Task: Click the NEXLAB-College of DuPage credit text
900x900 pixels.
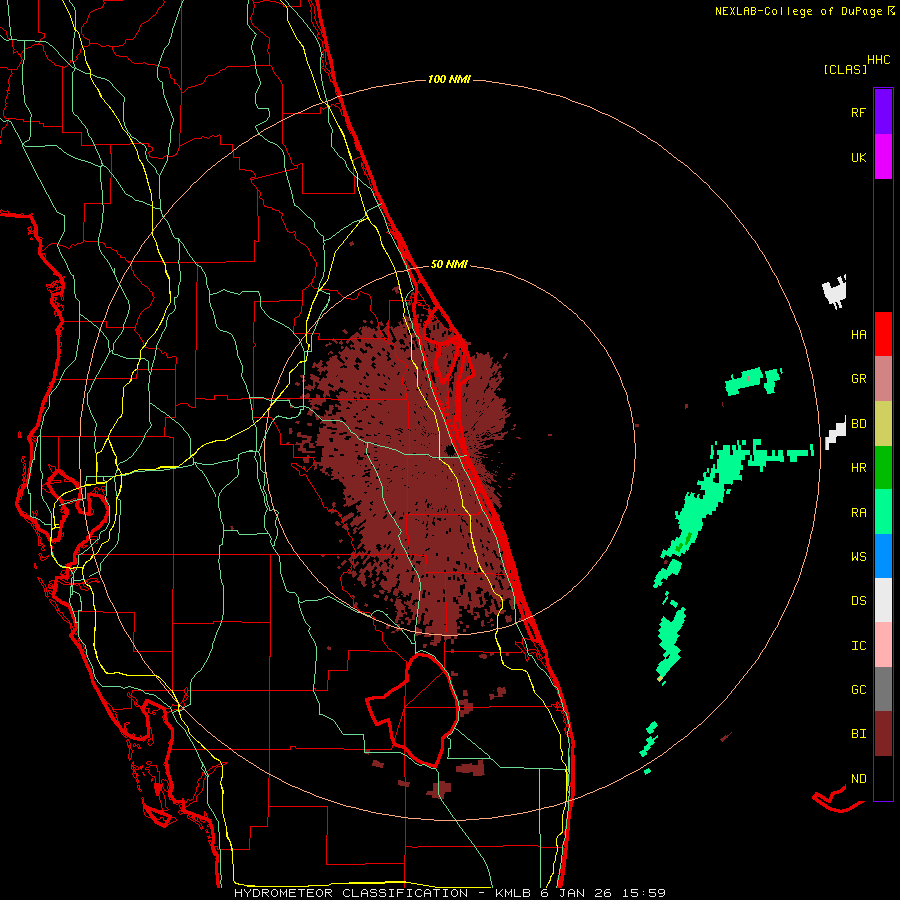Action: tap(798, 11)
